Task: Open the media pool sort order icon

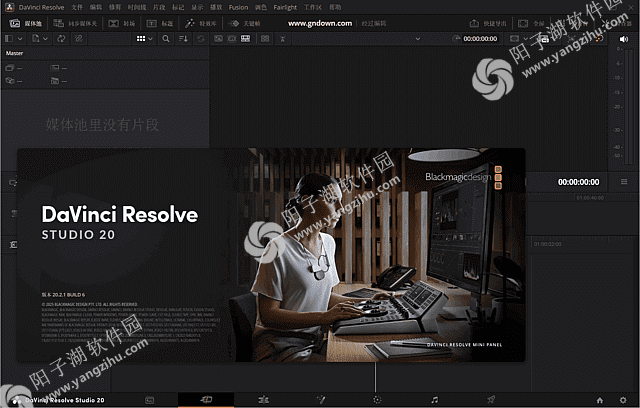Action: click(x=183, y=39)
